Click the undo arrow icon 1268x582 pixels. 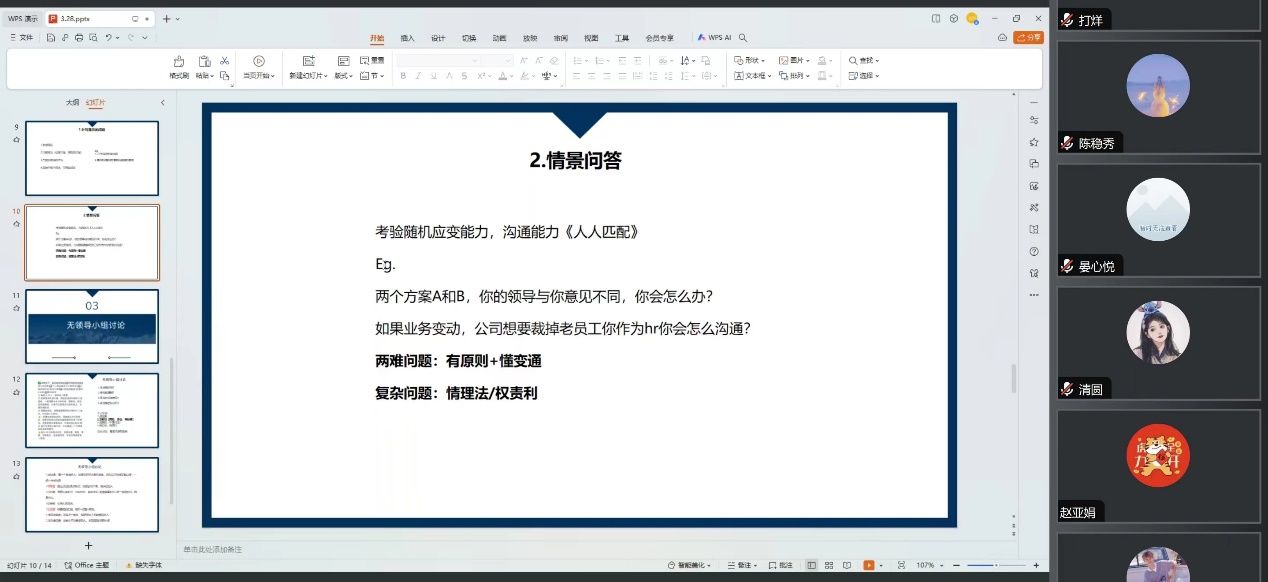[x=108, y=37]
